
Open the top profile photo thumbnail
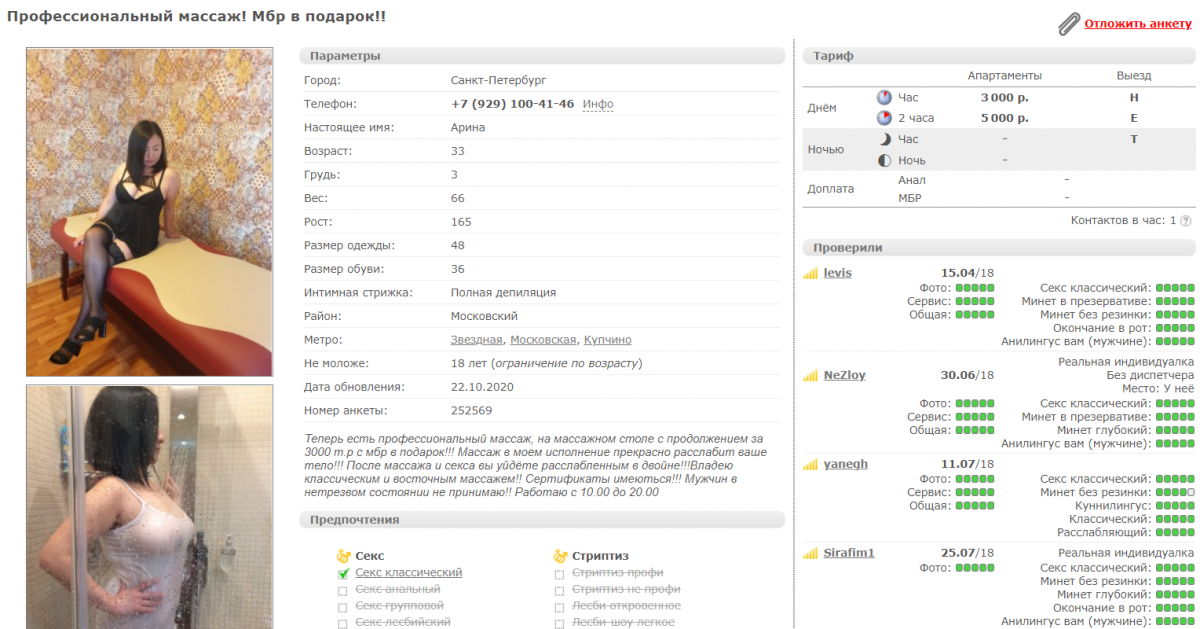pos(149,212)
